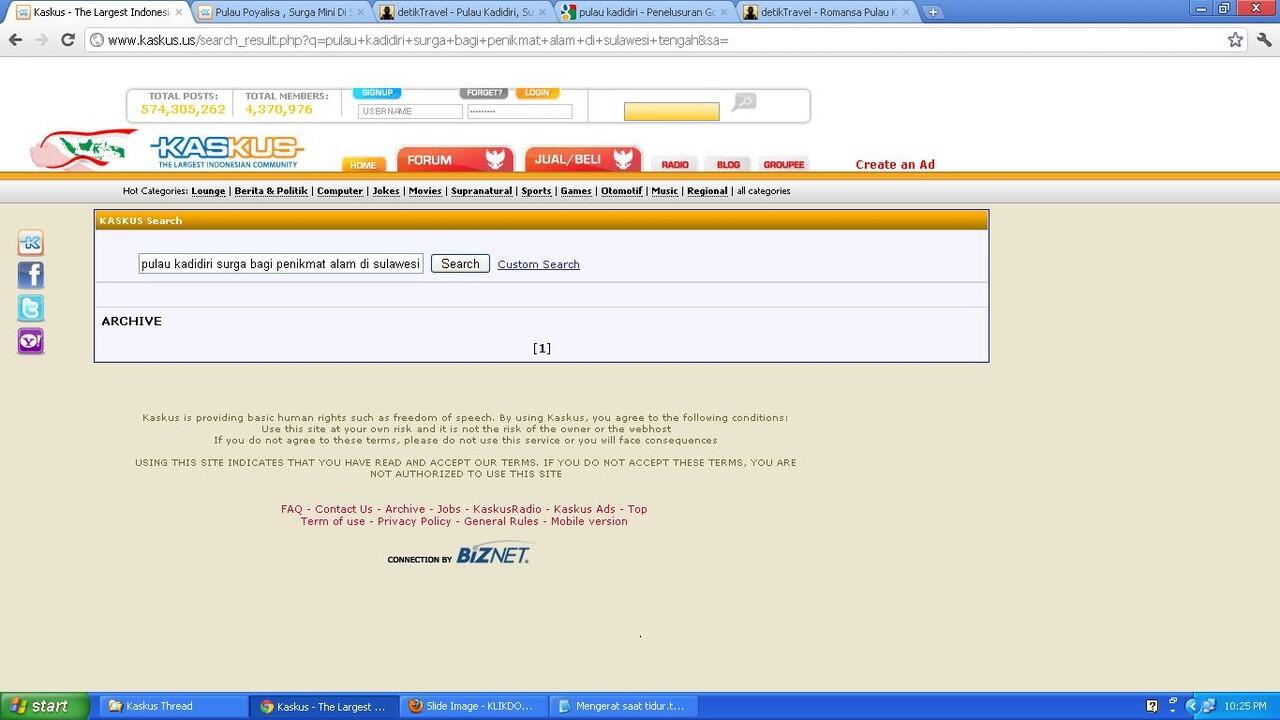
Task: Open a new browser tab
Action: tap(932, 12)
